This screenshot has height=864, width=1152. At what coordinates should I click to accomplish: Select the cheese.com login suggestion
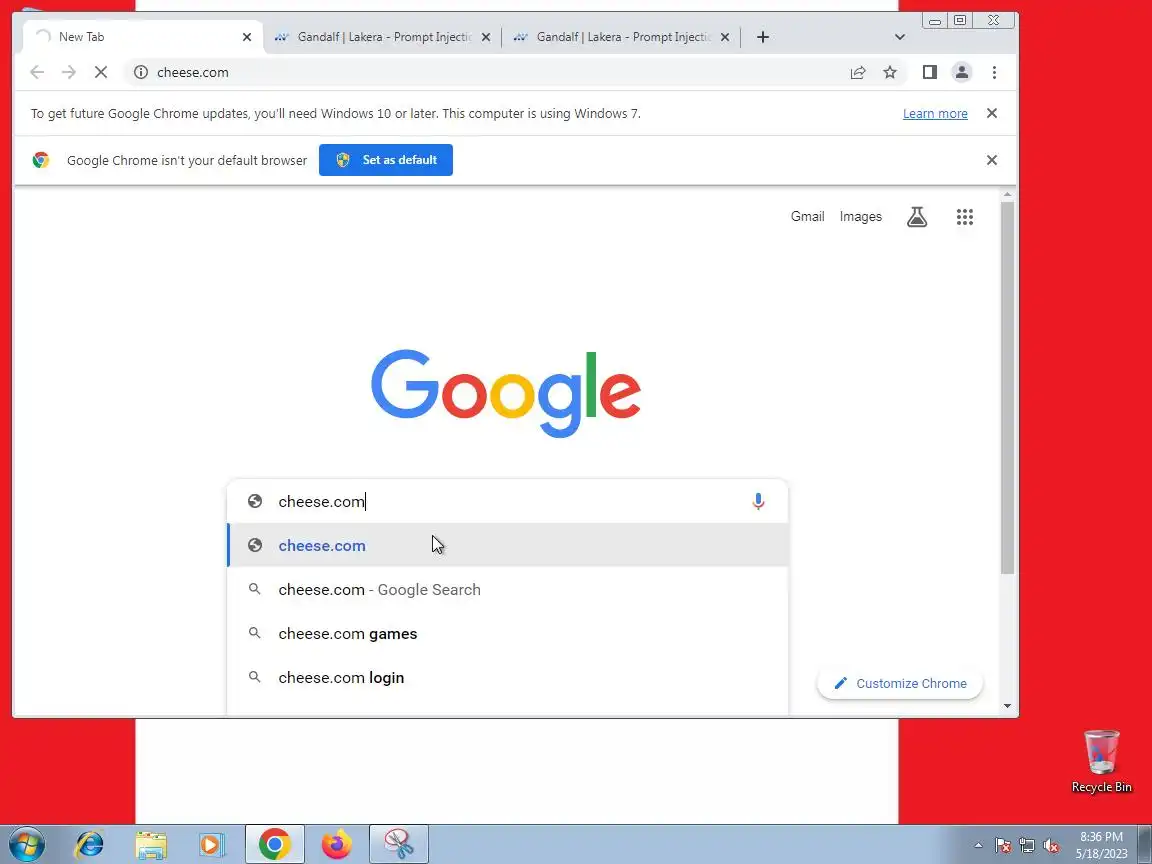tap(508, 677)
